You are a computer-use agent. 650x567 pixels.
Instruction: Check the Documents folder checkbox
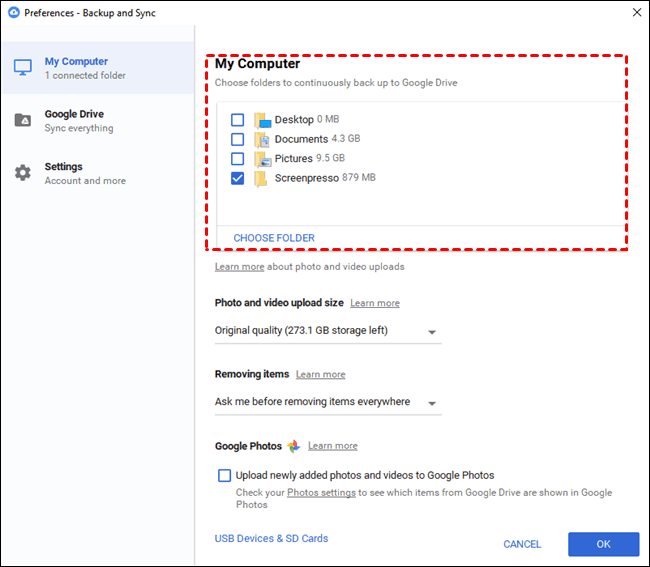click(238, 140)
